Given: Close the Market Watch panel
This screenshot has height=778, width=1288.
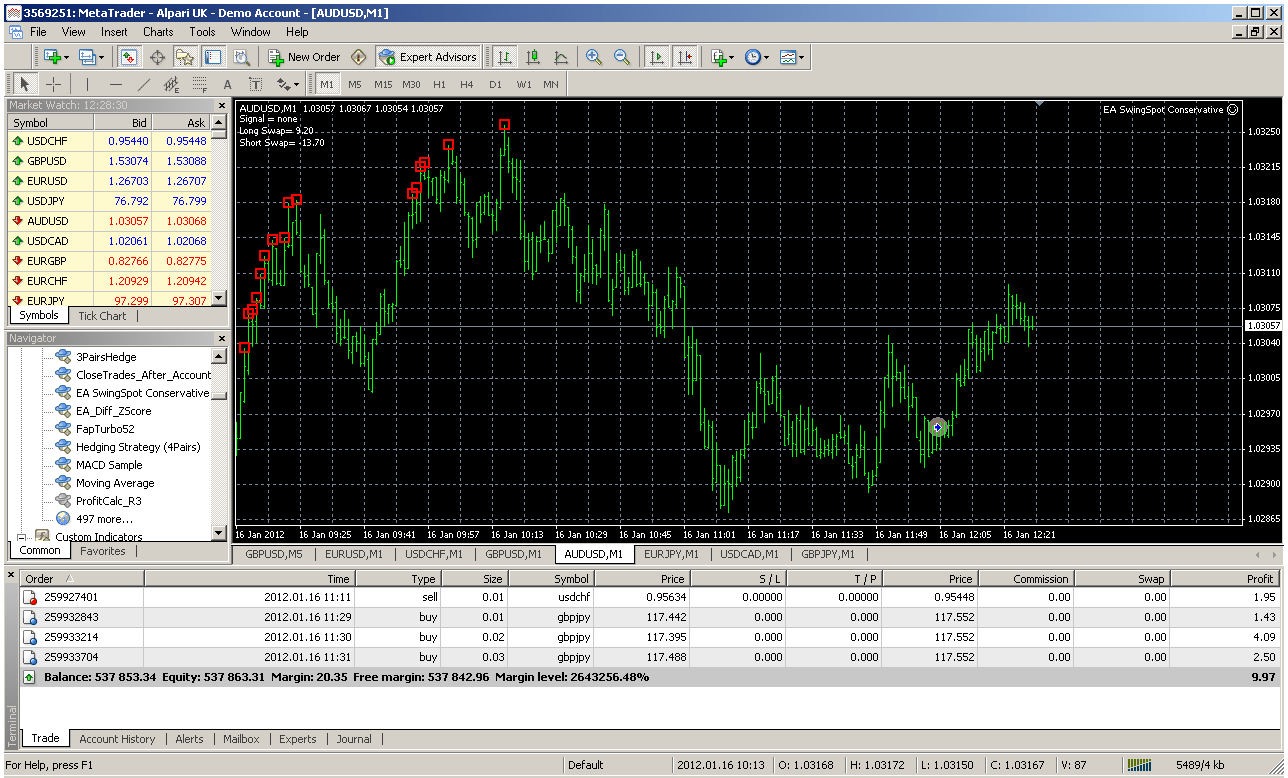Looking at the screenshot, I should (222, 105).
